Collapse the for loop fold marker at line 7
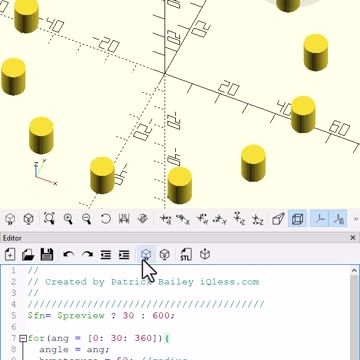360x360 pixels. (x=23, y=338)
